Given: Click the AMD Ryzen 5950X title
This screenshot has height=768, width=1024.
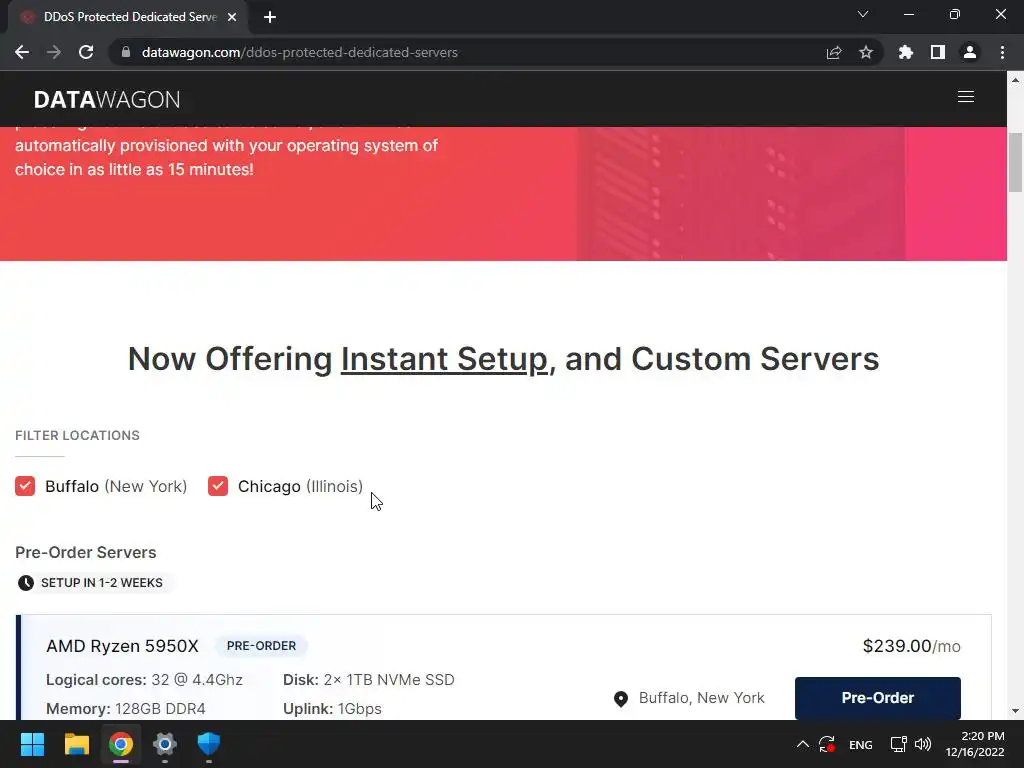Looking at the screenshot, I should point(122,646).
